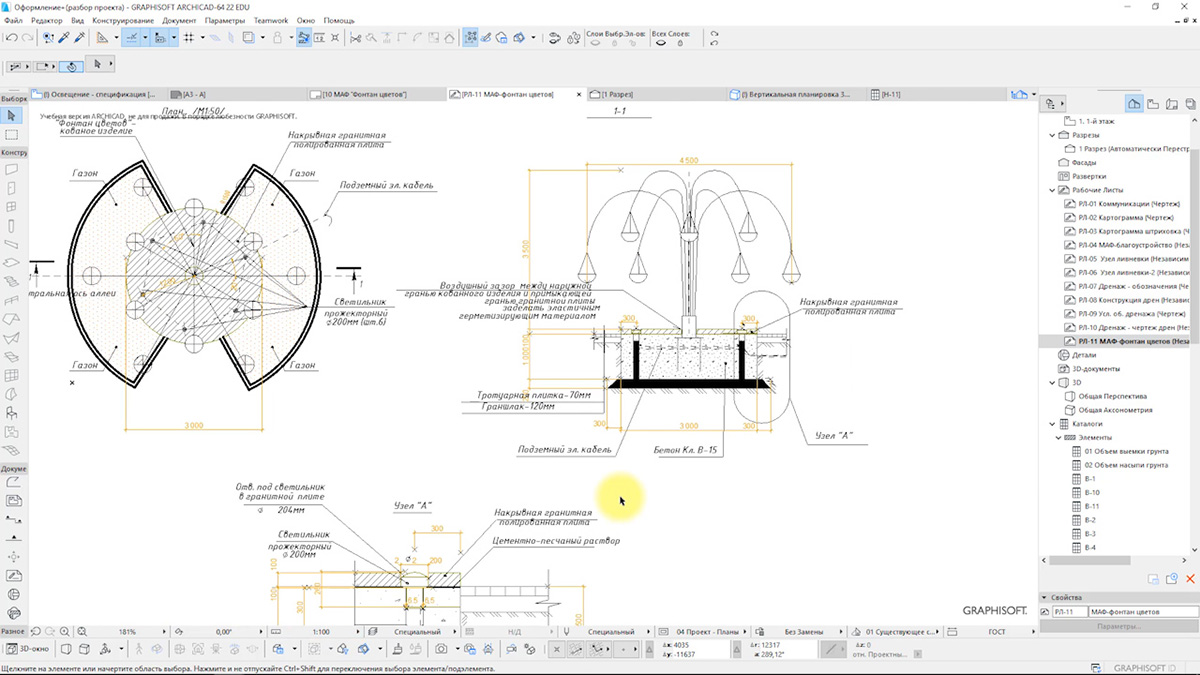Click the Undo arrow icon
This screenshot has height=675, width=1200.
pyautogui.click(x=10, y=38)
